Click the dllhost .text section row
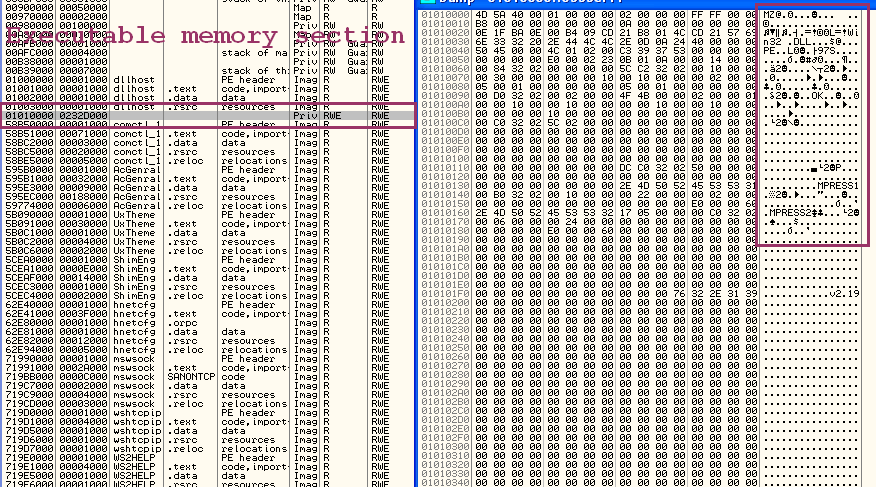876x487 pixels. 200,87
